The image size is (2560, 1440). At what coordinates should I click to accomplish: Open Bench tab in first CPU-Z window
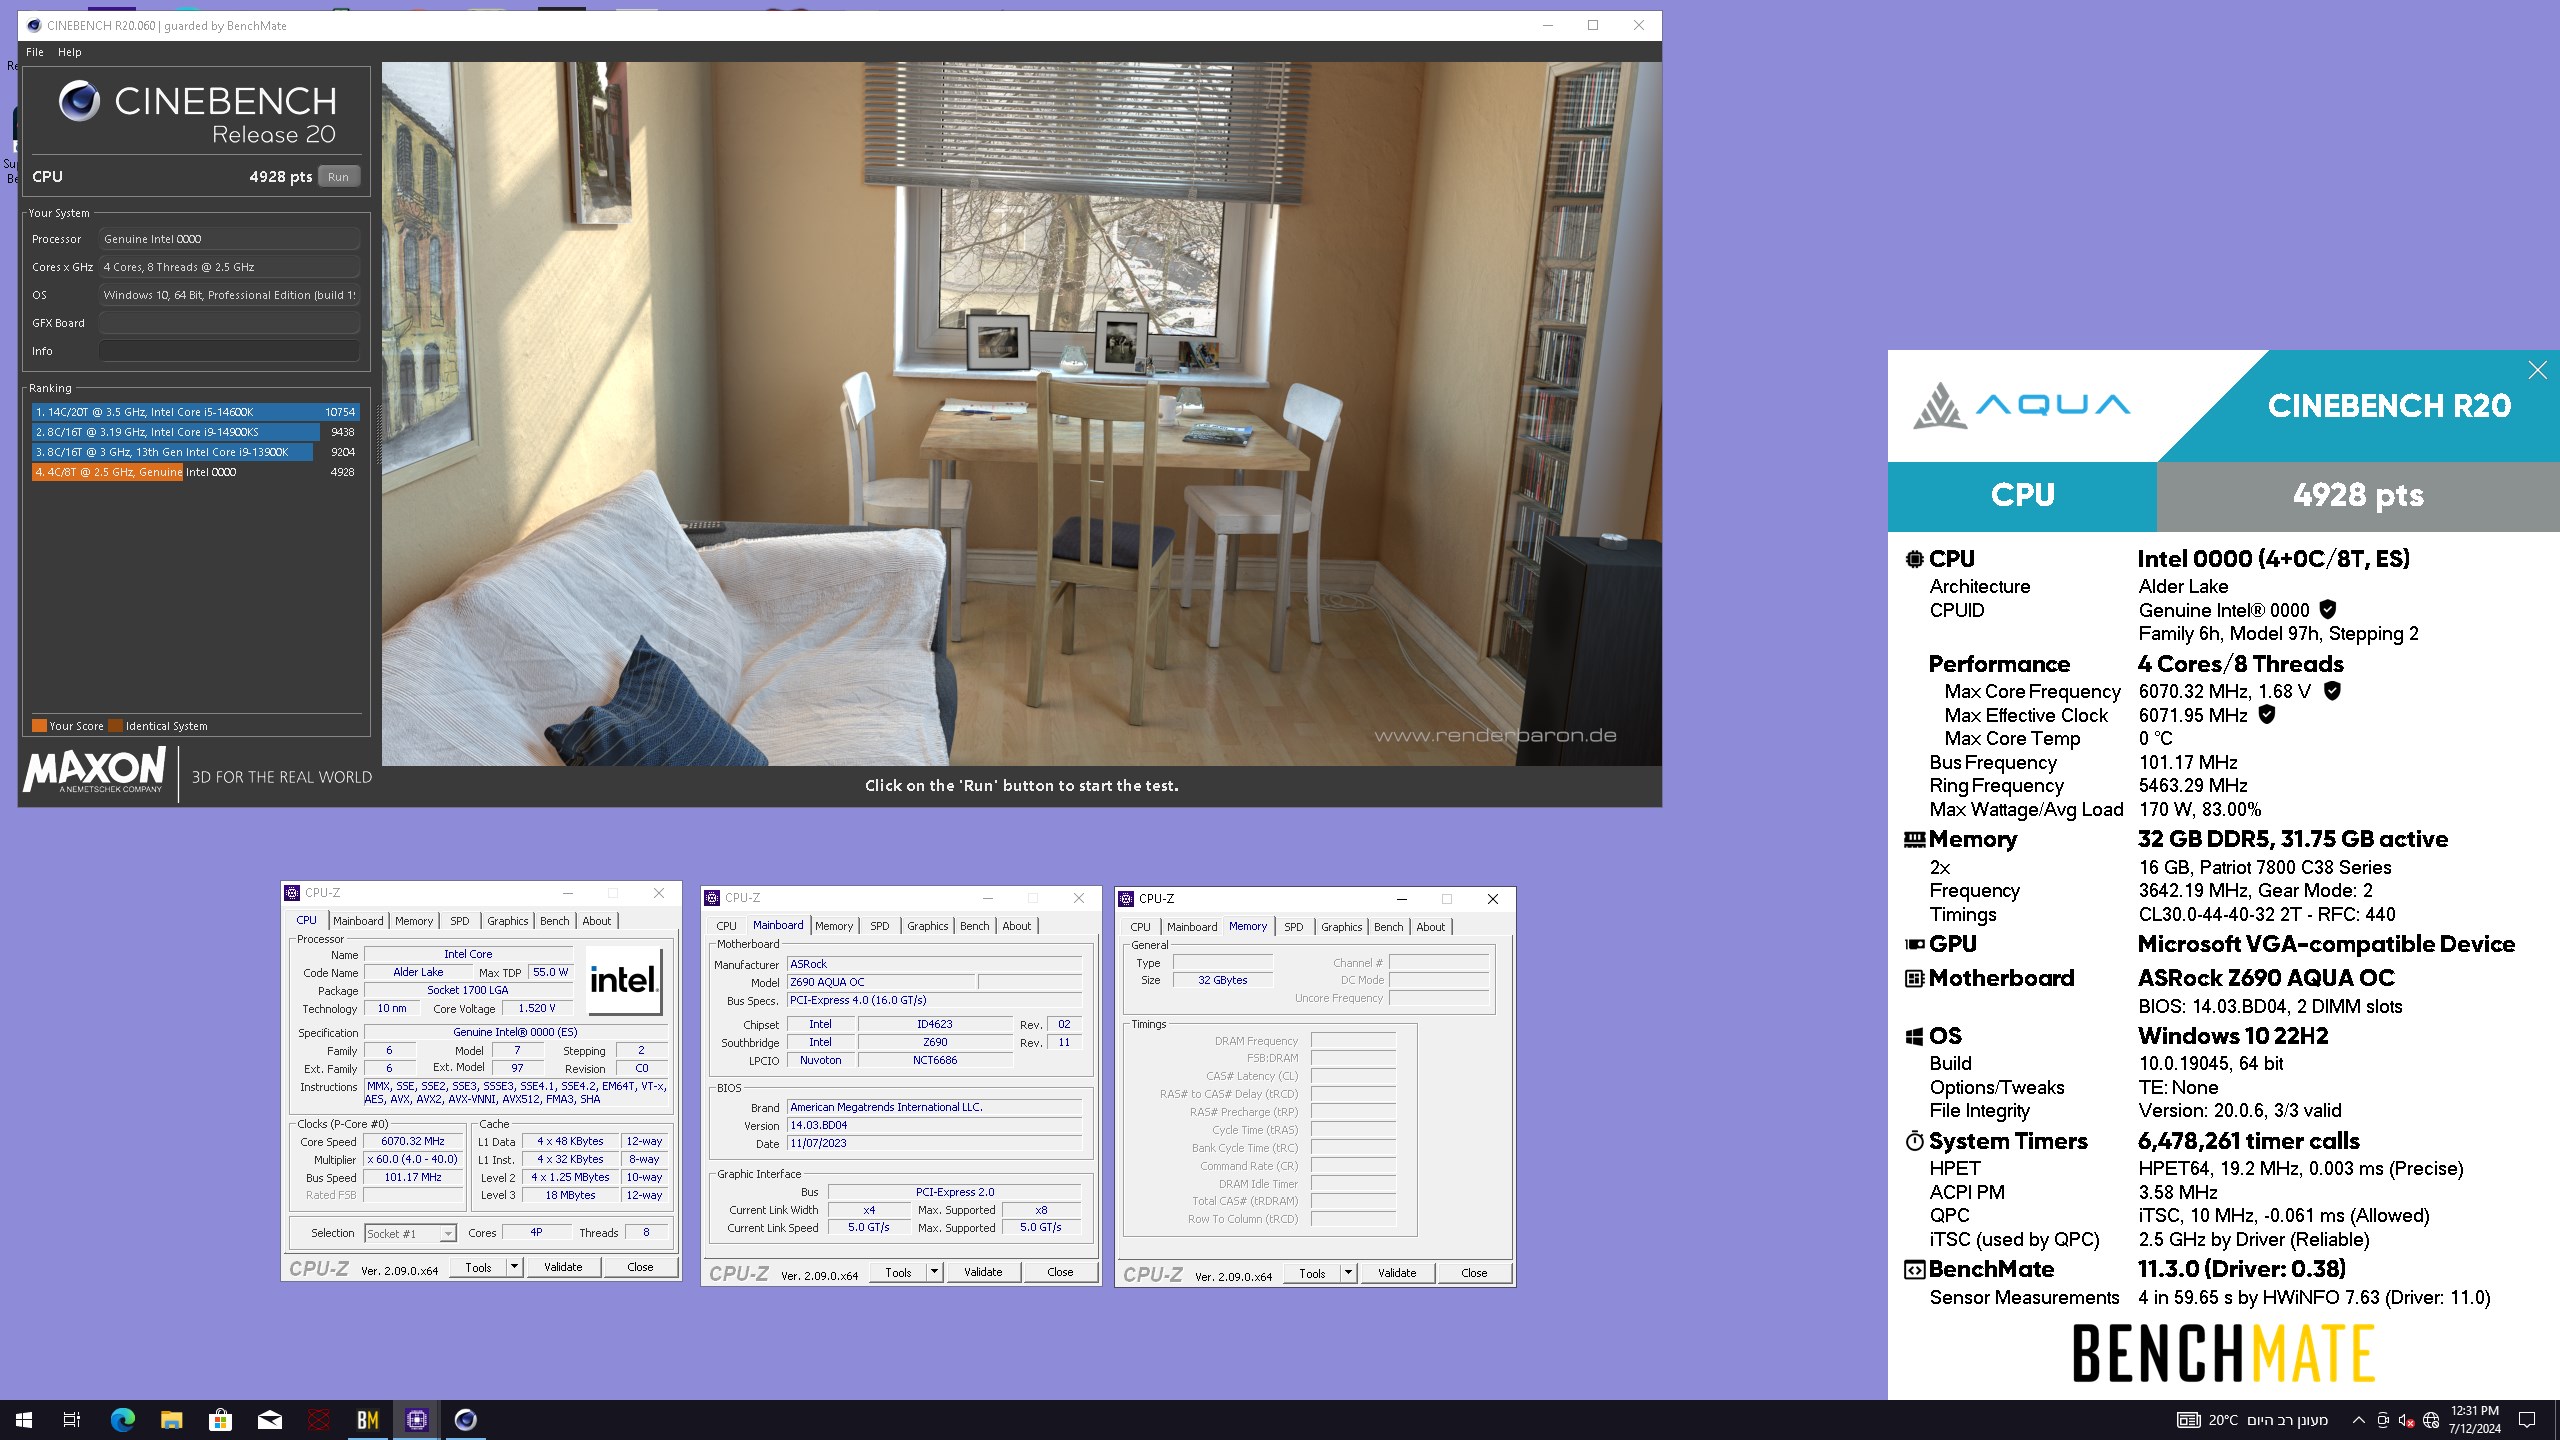click(554, 921)
